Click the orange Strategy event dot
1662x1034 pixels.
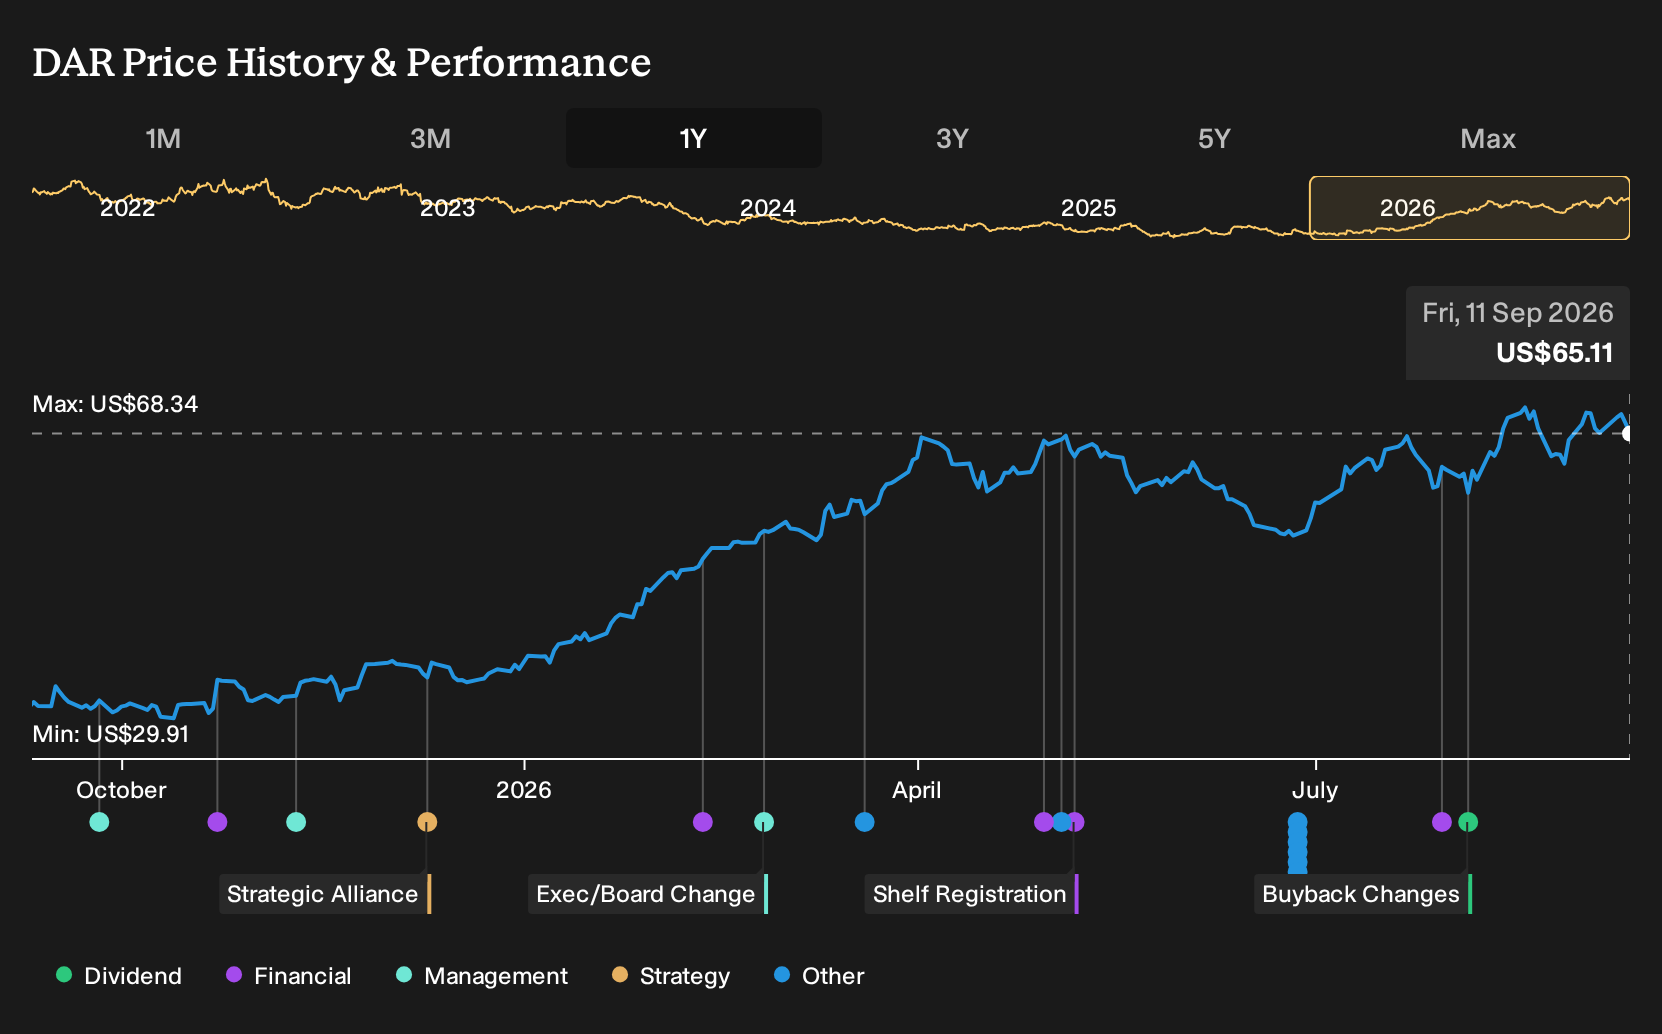click(x=427, y=822)
